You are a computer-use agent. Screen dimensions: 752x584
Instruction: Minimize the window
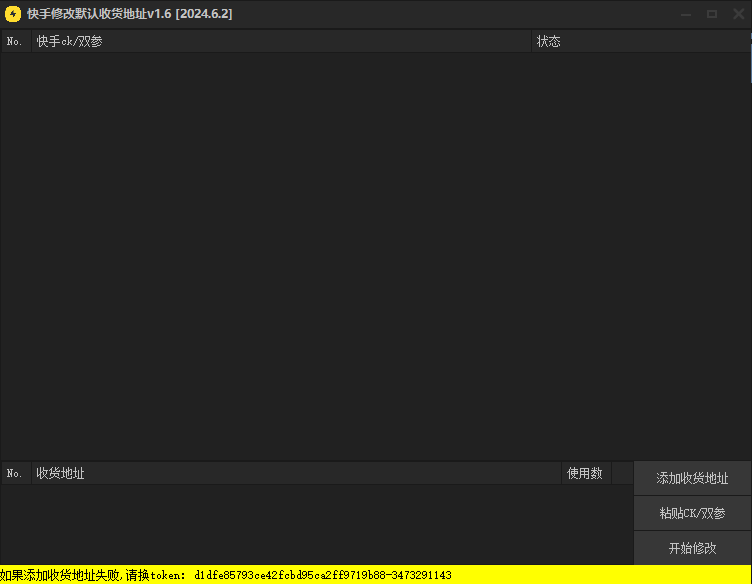(x=686, y=14)
